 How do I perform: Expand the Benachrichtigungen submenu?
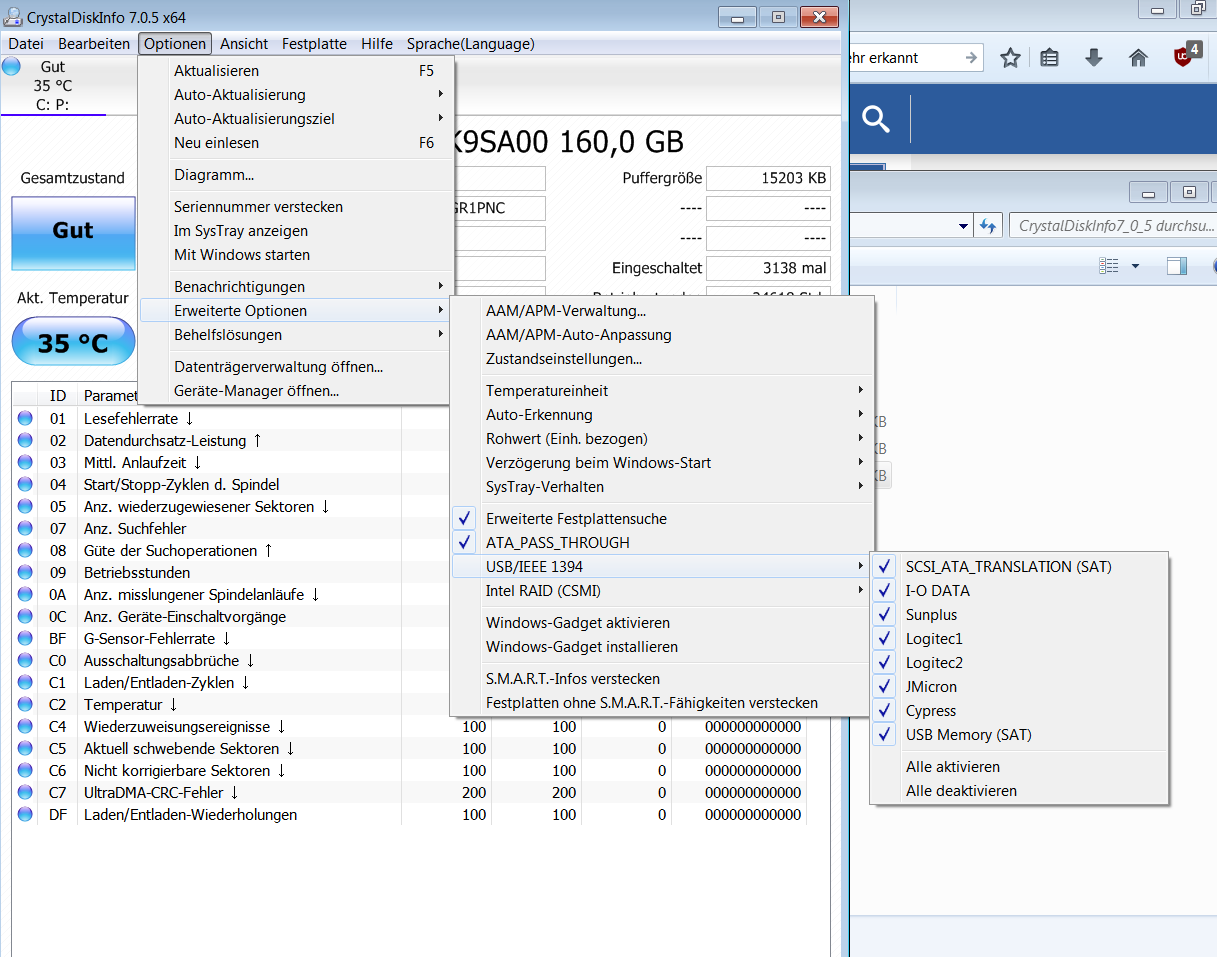coord(296,286)
